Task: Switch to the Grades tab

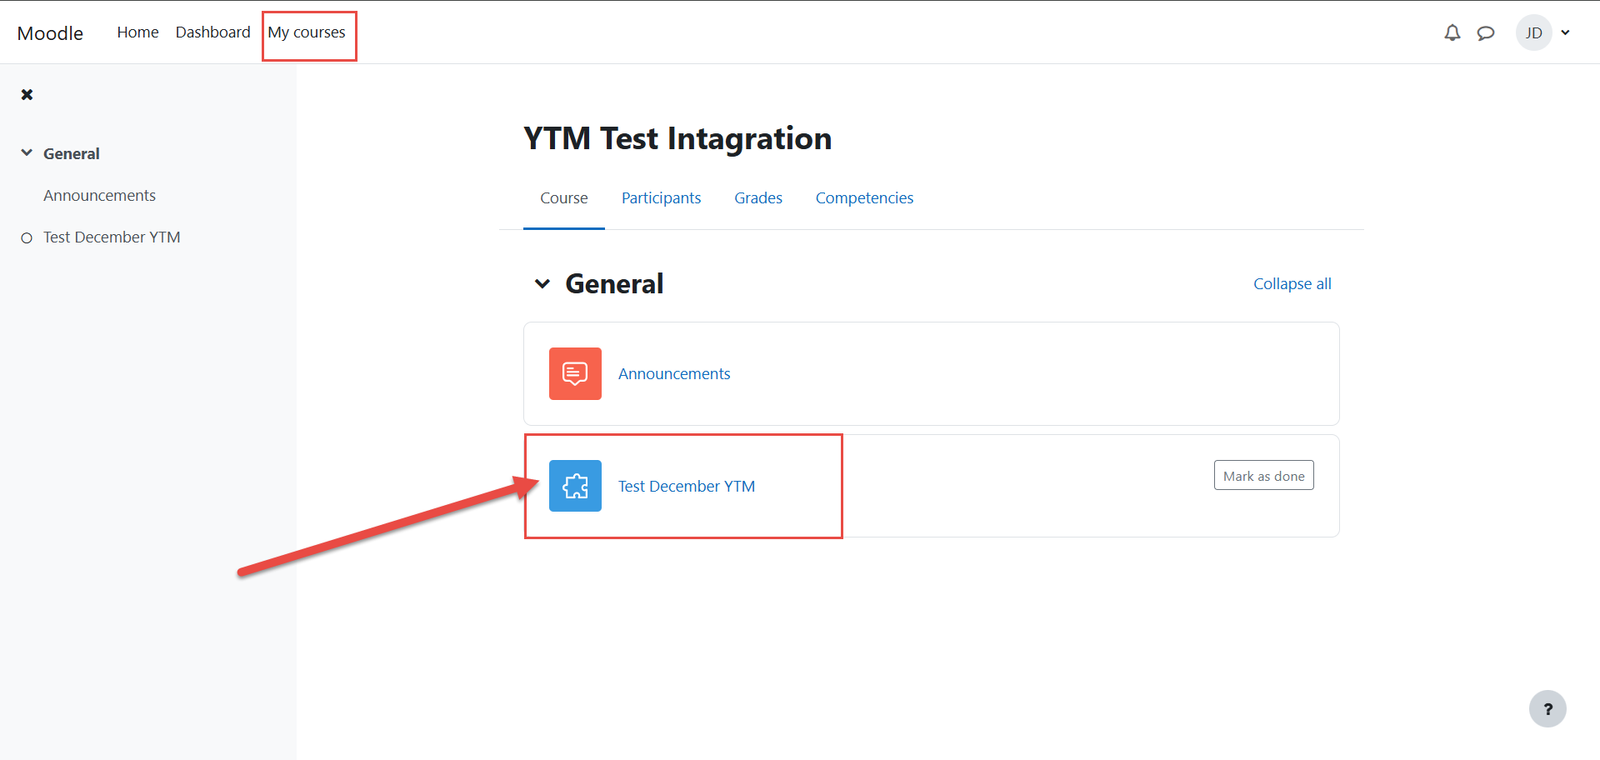Action: point(758,198)
